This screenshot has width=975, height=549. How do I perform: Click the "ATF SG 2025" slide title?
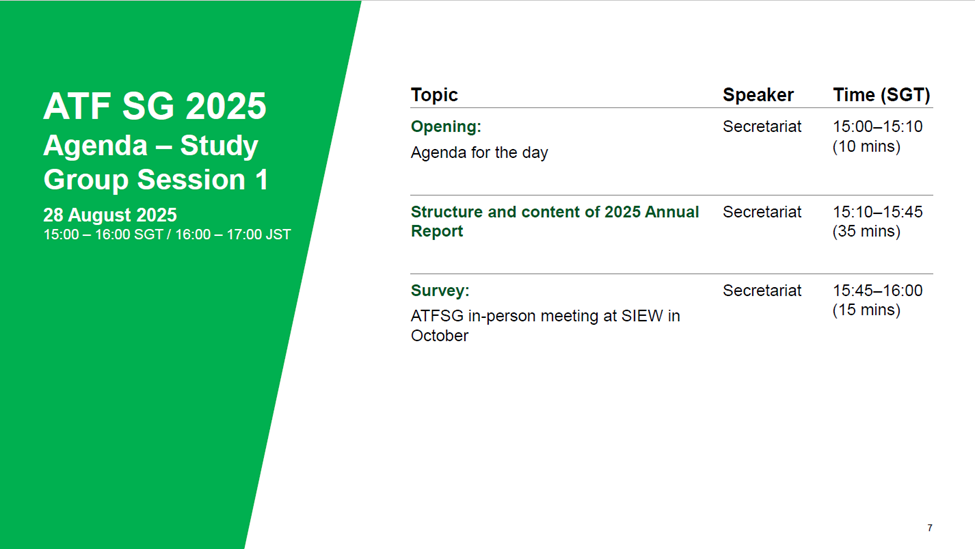click(154, 106)
